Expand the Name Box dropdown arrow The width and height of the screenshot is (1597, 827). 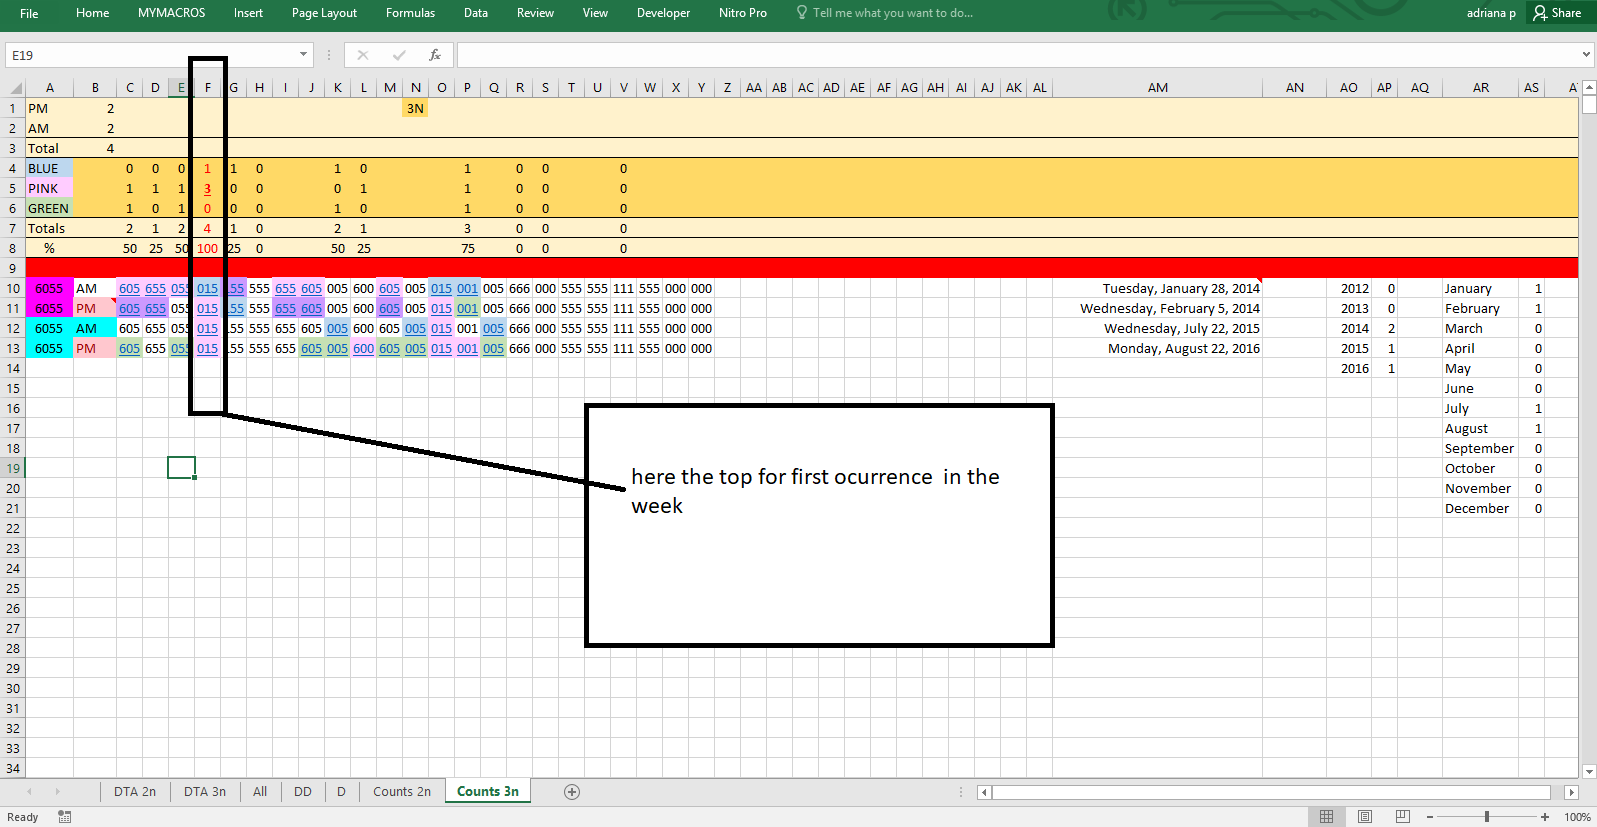(x=303, y=55)
